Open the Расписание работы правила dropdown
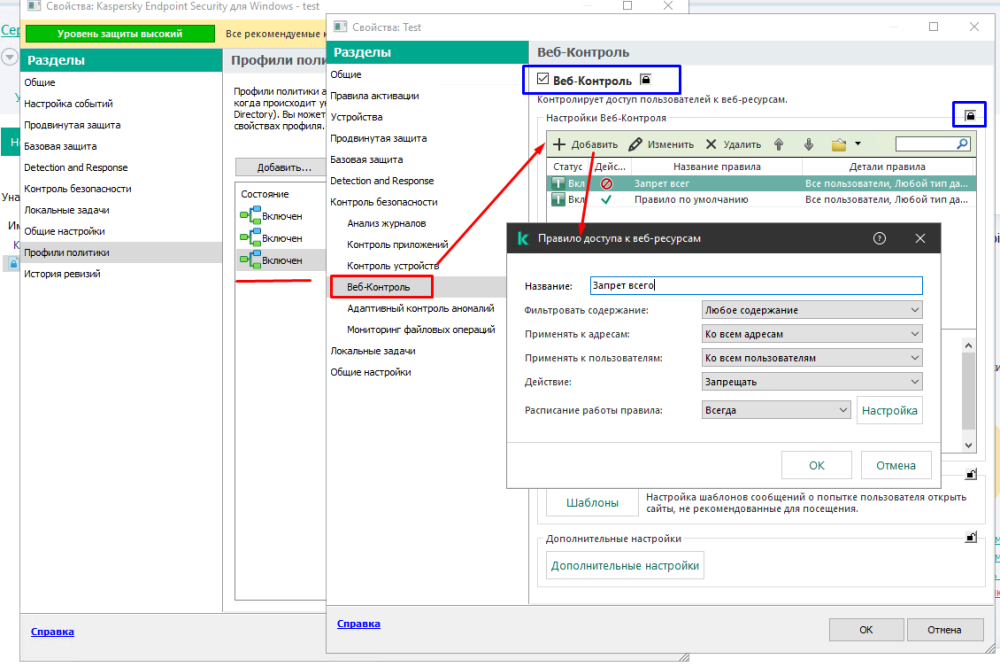Viewport: 1000px width, 667px height. click(x=775, y=410)
